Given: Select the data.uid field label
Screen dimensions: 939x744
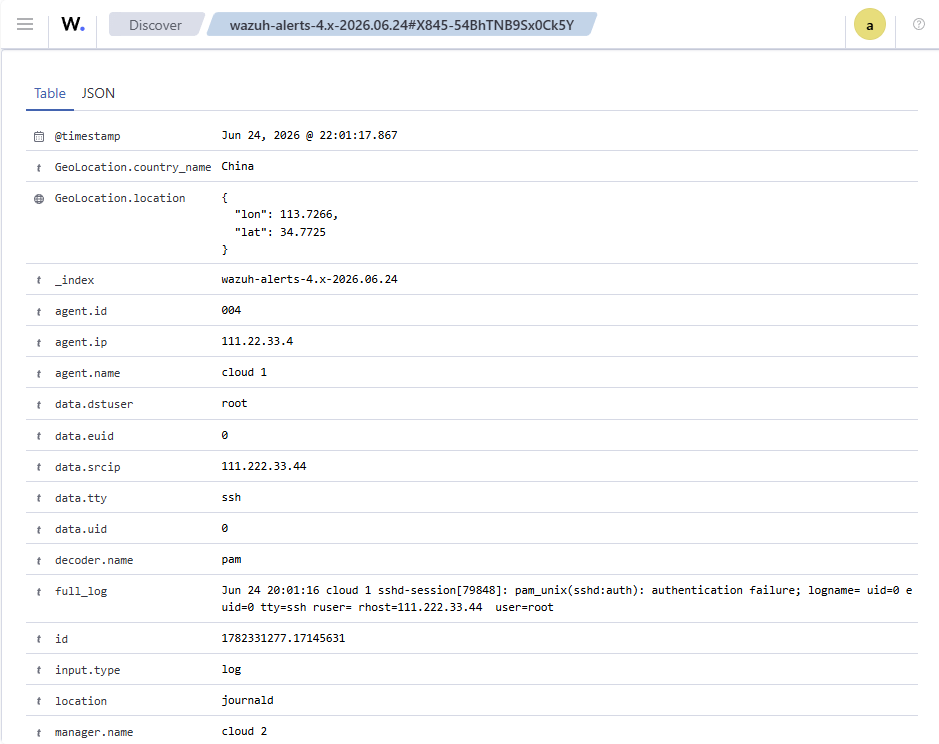Looking at the screenshot, I should pos(81,530).
